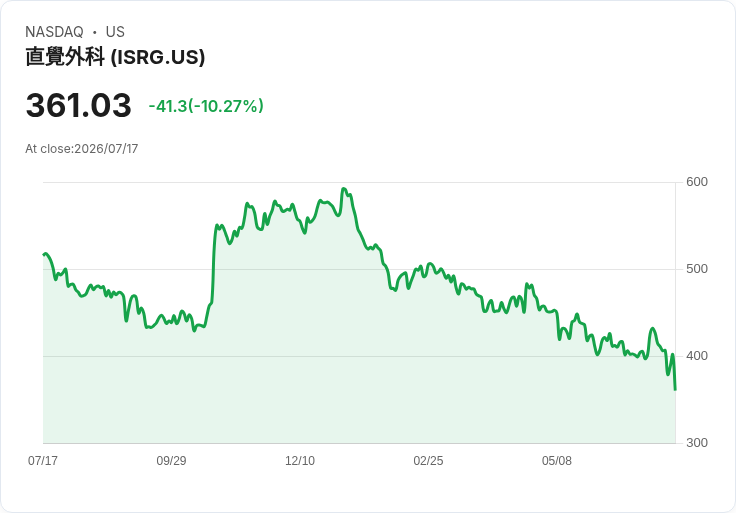Screen dimensions: 736x513
Task: Click the US market label
Action: (x=115, y=32)
